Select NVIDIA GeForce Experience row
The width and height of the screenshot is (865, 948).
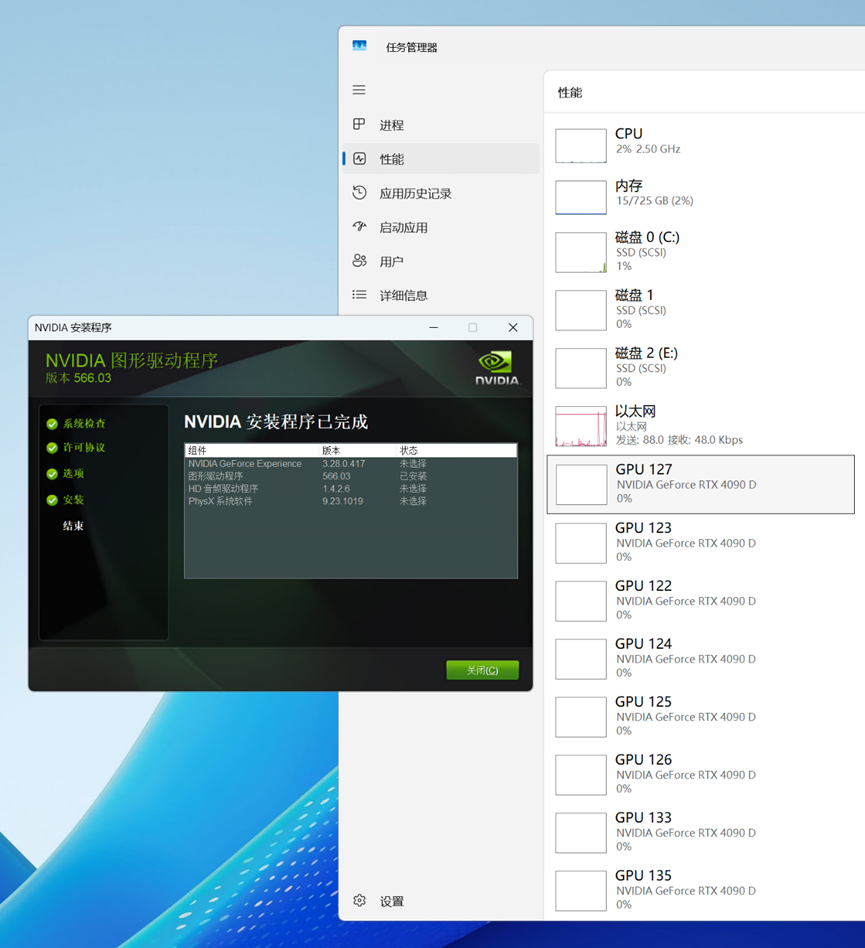pyautogui.click(x=351, y=464)
